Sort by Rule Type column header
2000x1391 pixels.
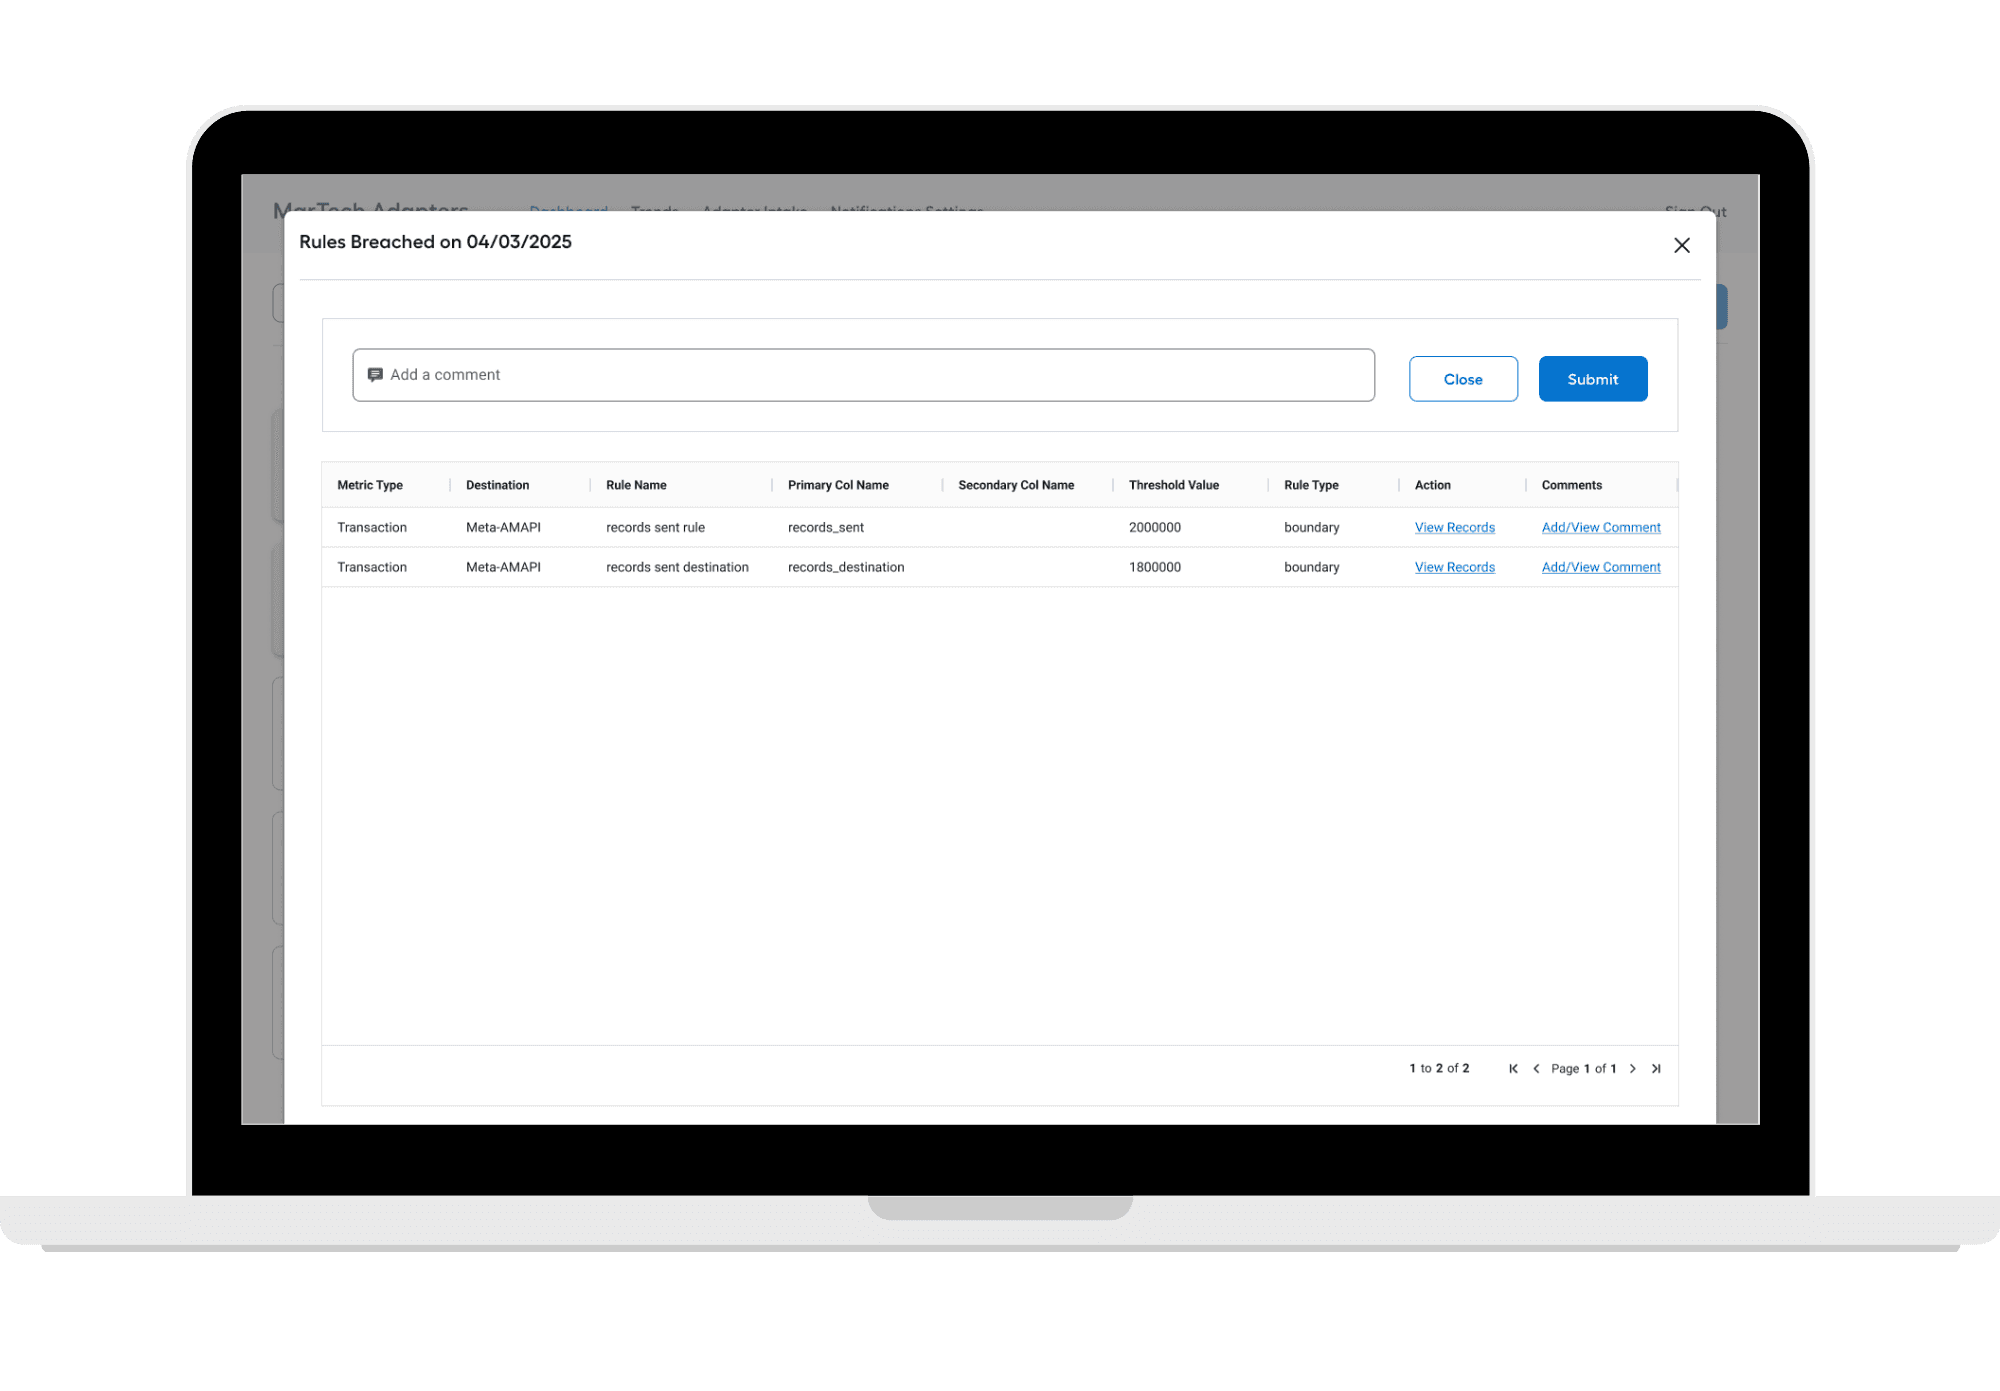pos(1310,485)
